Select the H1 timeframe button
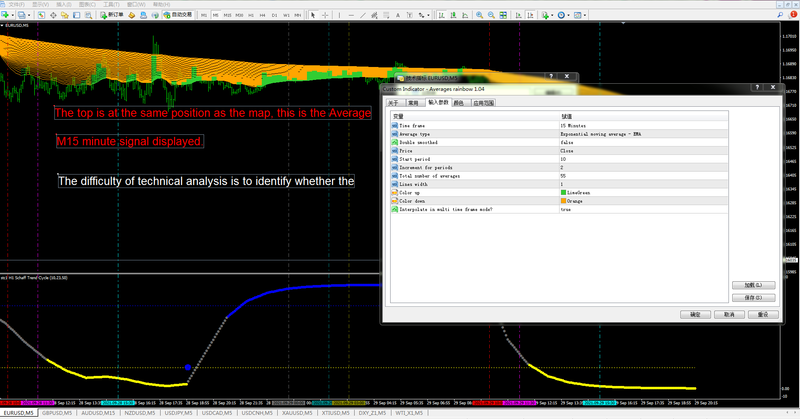800x419 pixels. pyautogui.click(x=251, y=15)
